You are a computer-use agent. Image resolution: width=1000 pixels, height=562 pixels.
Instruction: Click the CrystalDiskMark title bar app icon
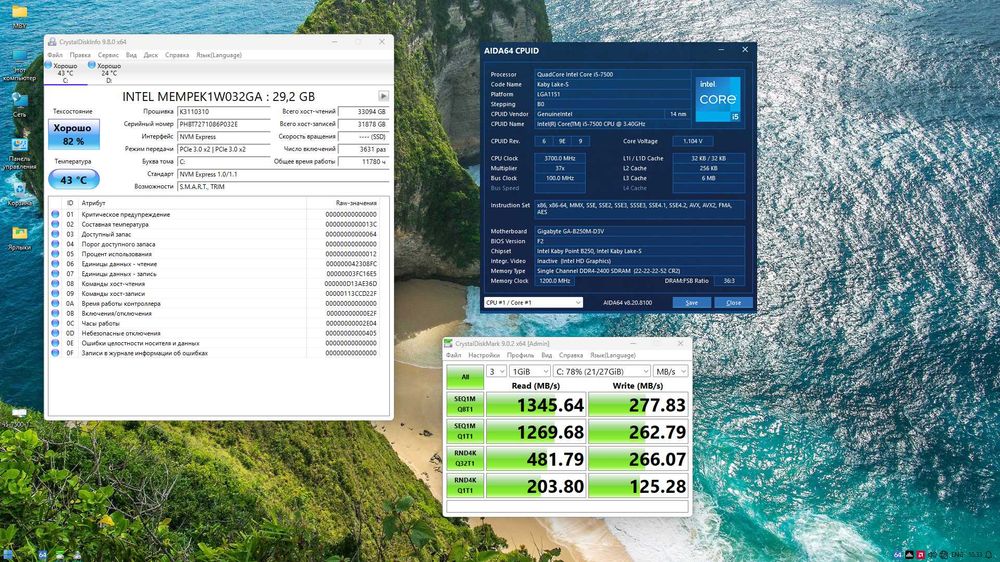point(448,343)
